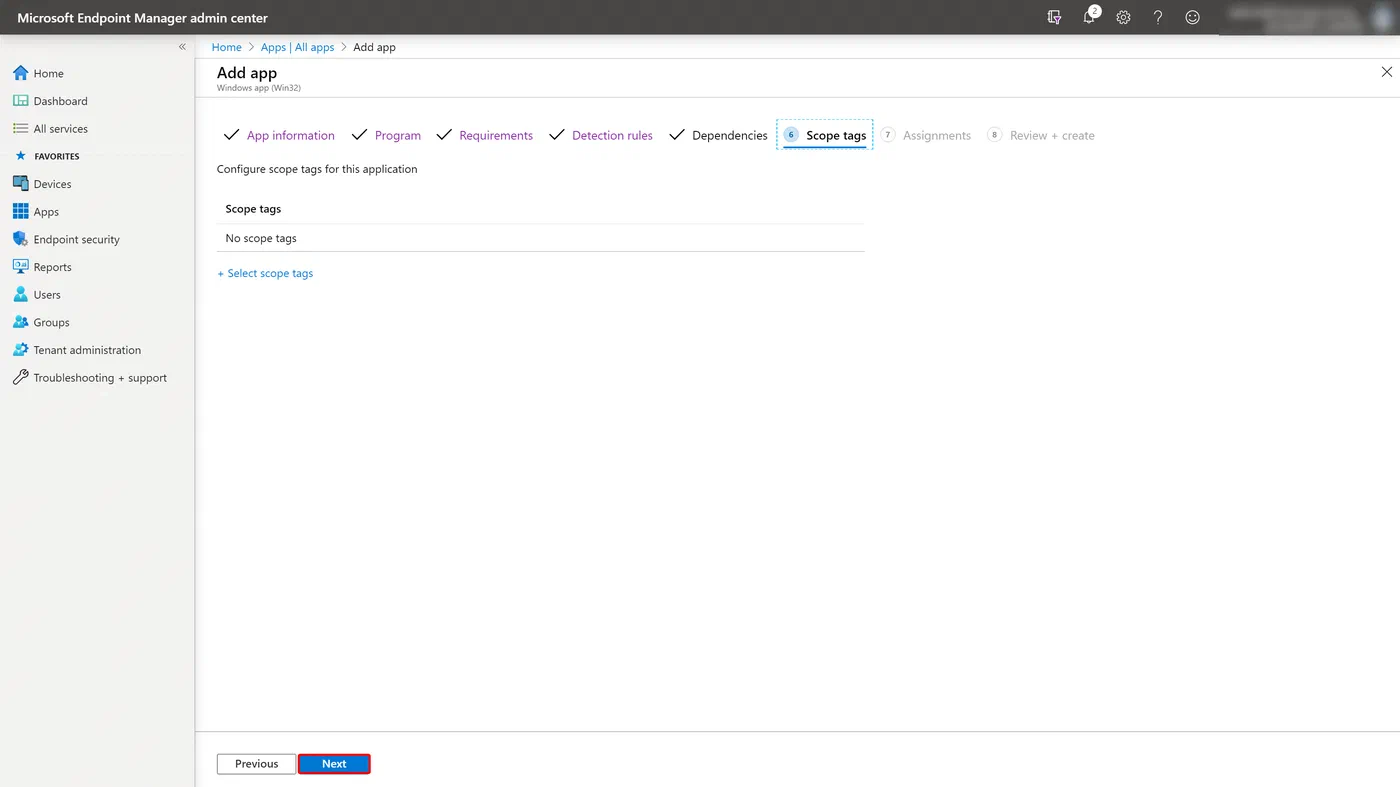Click the Troubleshooting wrench icon
This screenshot has width=1400, height=787.
click(x=20, y=378)
